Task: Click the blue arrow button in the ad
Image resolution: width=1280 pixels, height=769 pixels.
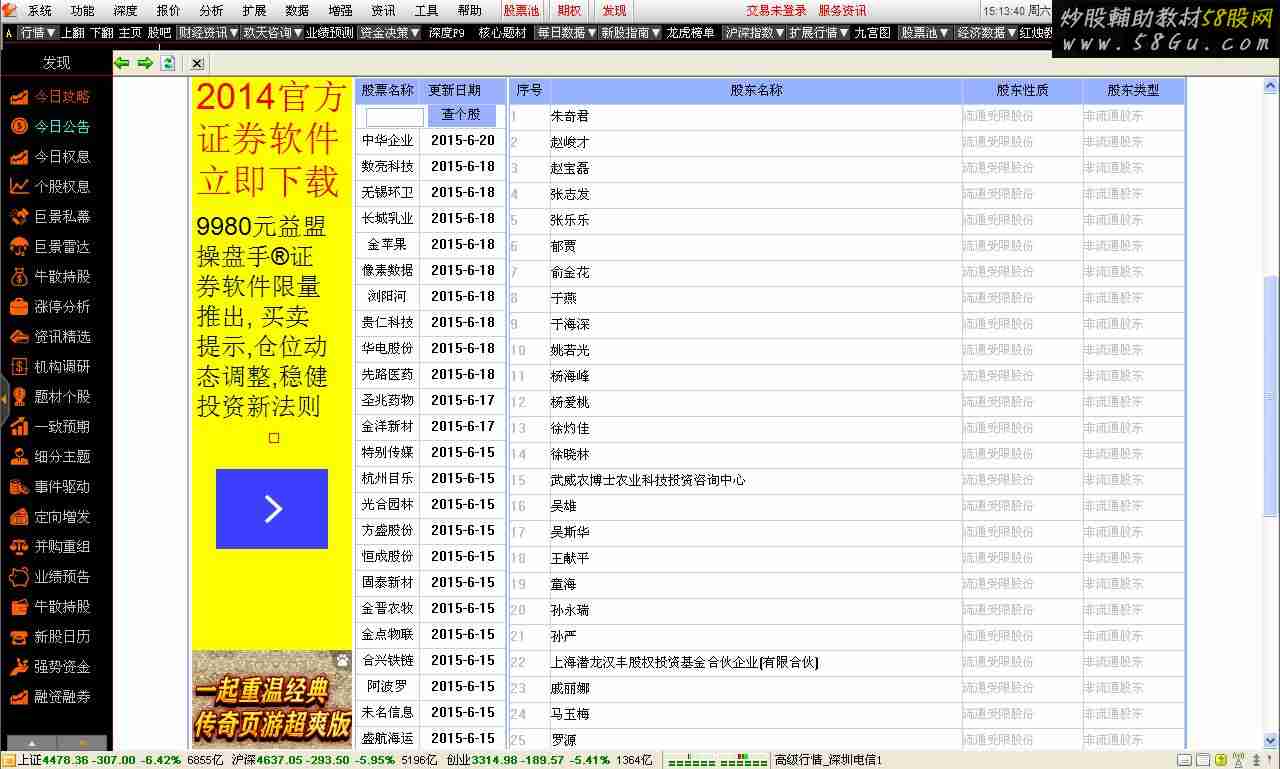Action: (x=272, y=509)
